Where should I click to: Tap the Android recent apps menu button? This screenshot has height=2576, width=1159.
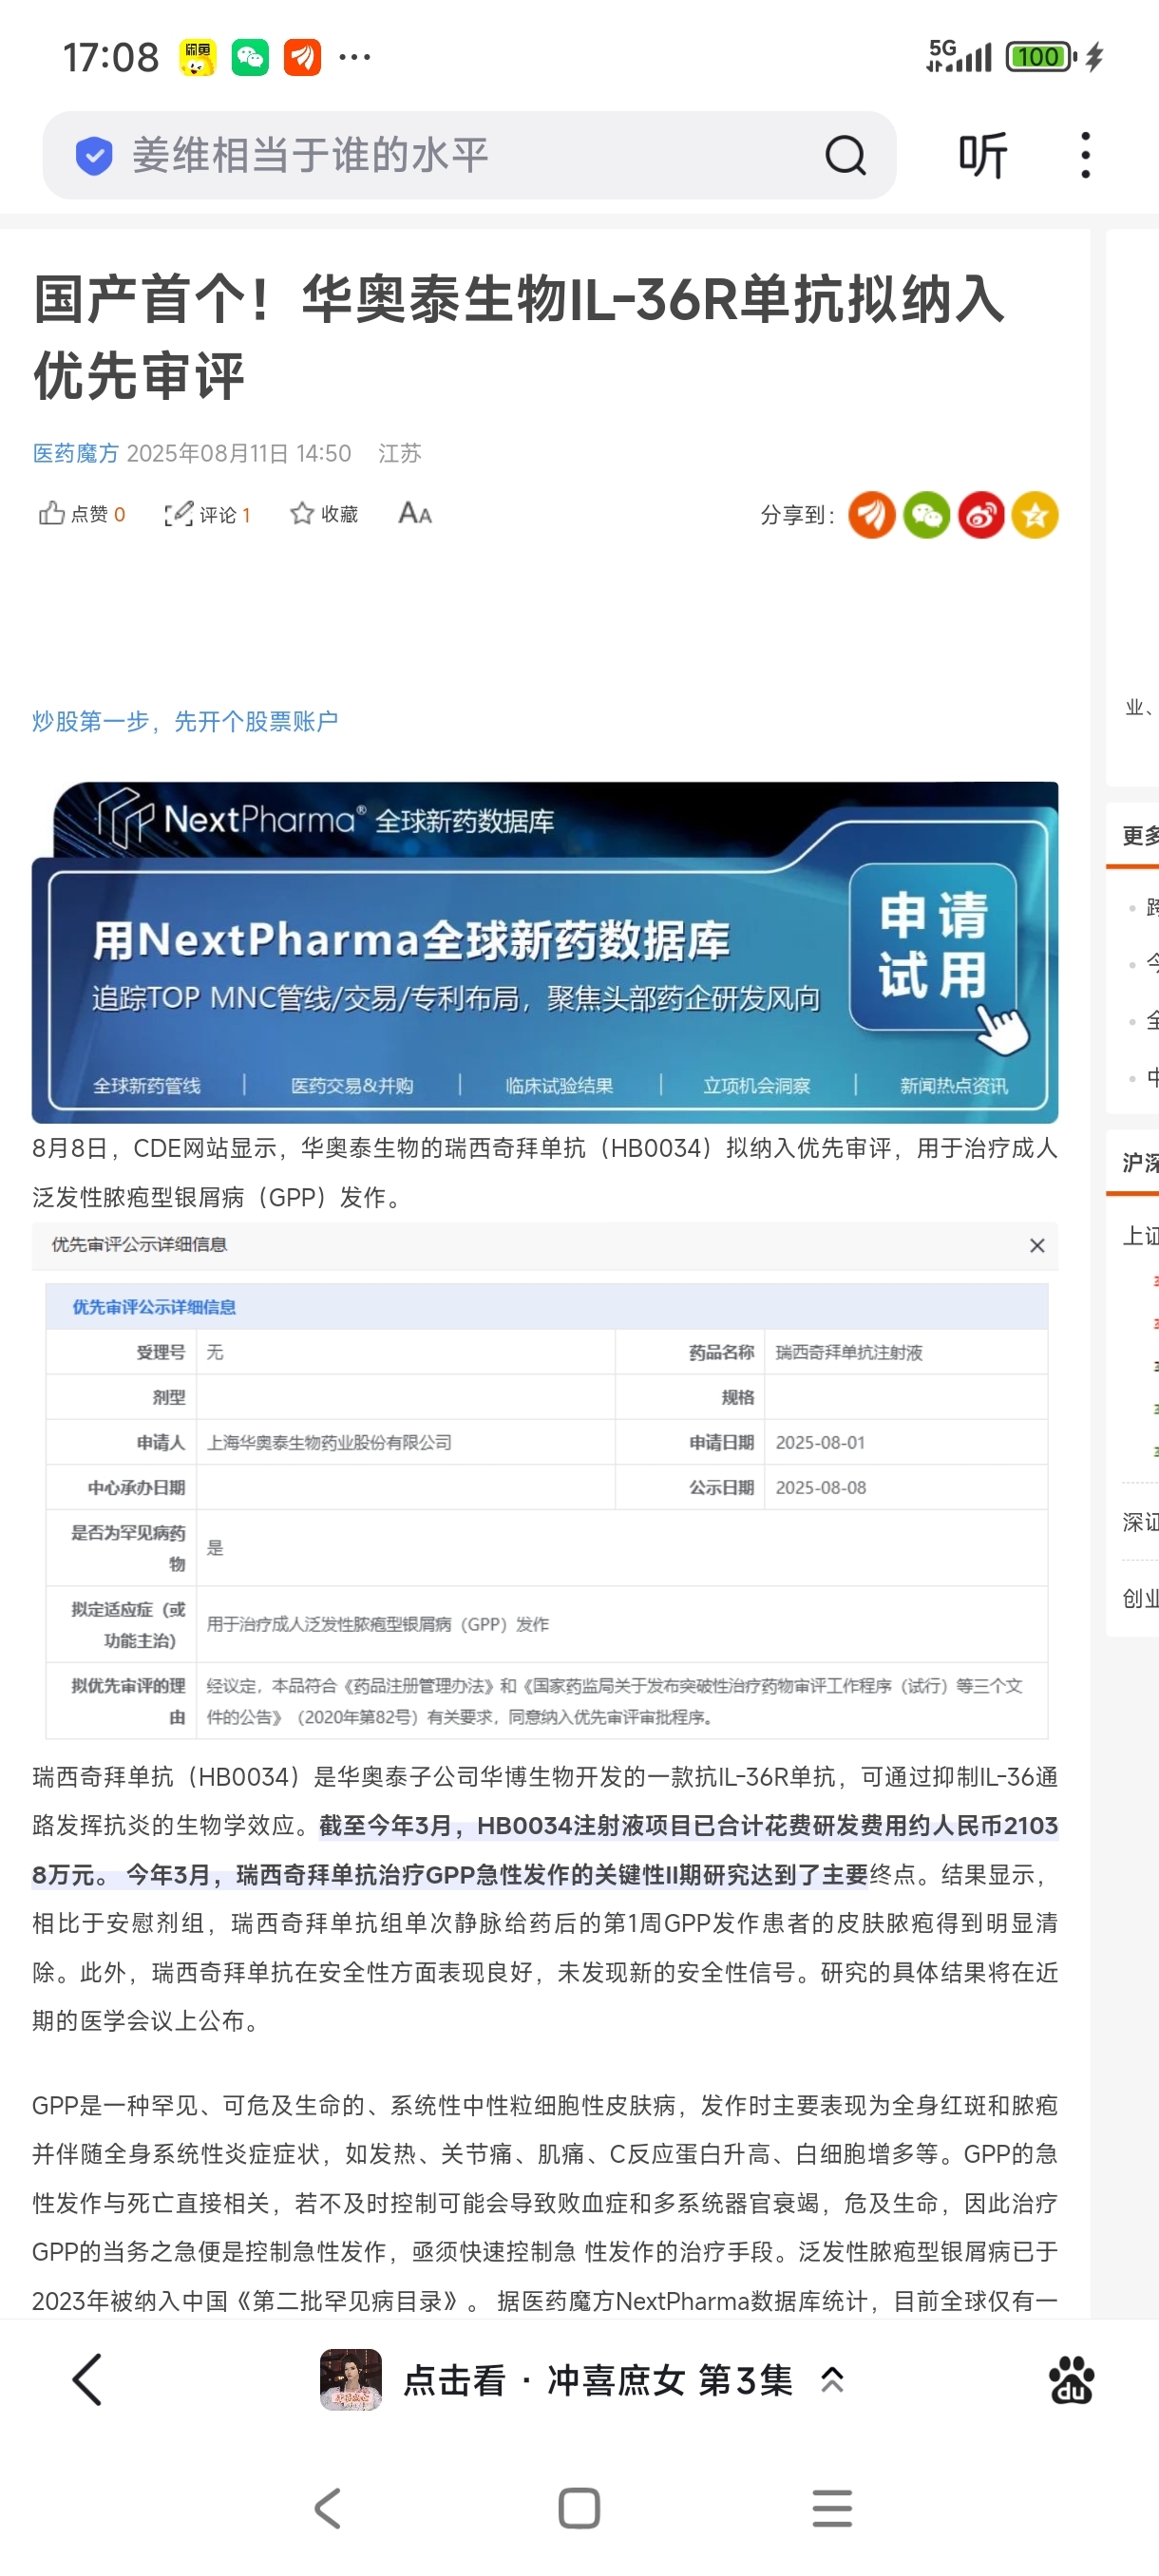[x=832, y=2508]
